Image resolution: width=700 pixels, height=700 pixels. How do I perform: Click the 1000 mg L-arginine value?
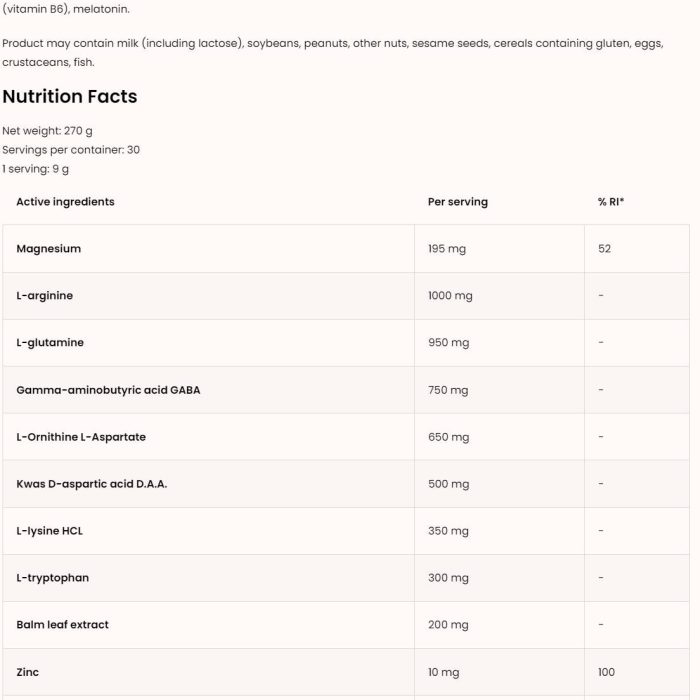tap(450, 296)
